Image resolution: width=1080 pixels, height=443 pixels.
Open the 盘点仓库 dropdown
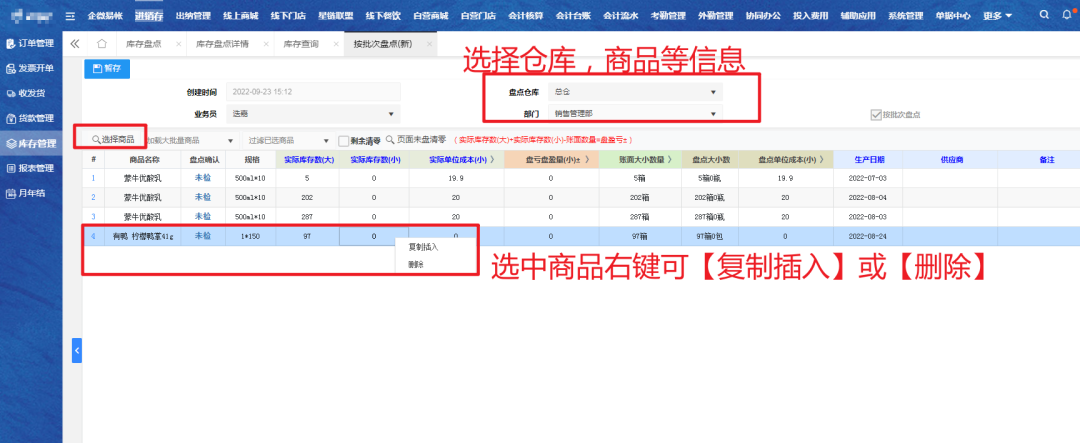tap(635, 92)
